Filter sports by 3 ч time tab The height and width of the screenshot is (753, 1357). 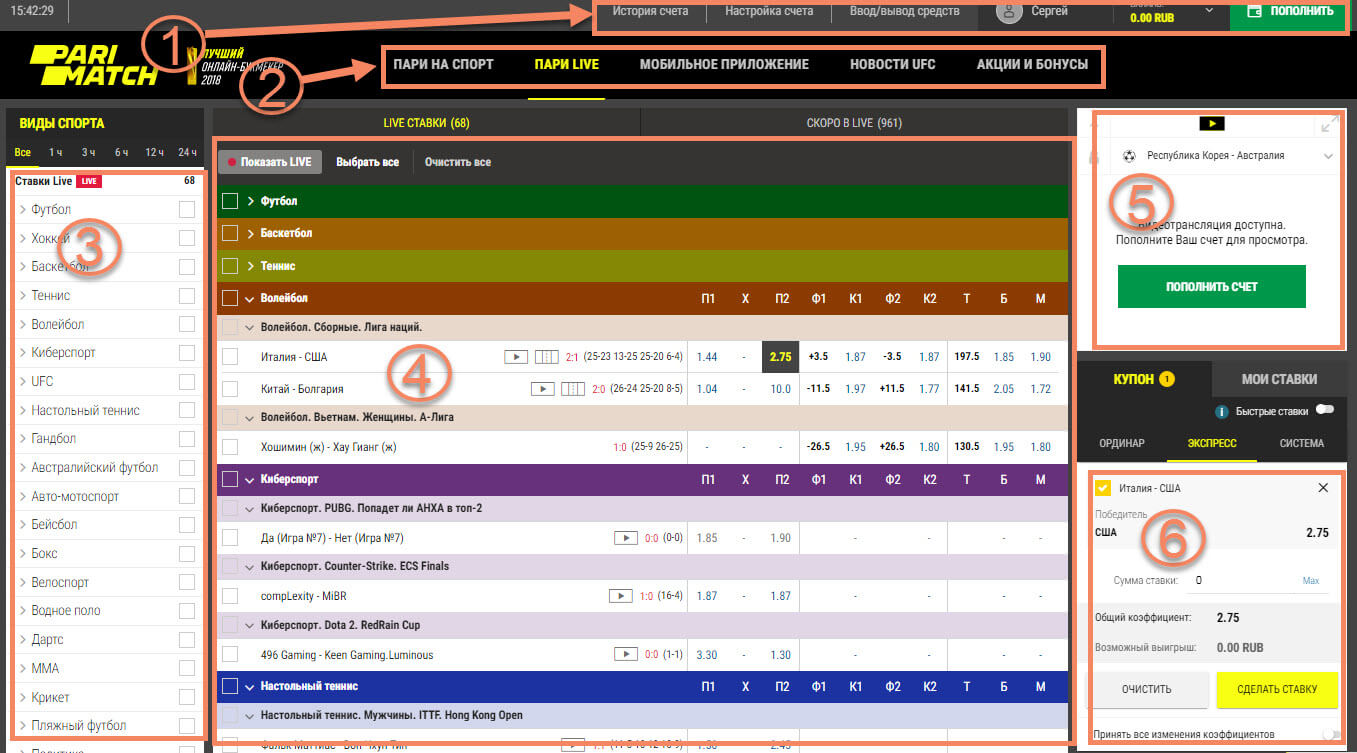(x=88, y=152)
